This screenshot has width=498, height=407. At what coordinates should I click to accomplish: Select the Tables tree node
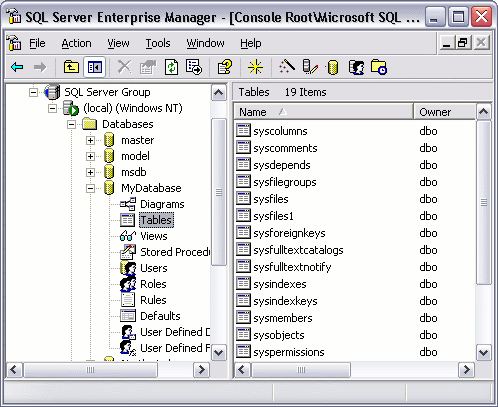coord(156,220)
